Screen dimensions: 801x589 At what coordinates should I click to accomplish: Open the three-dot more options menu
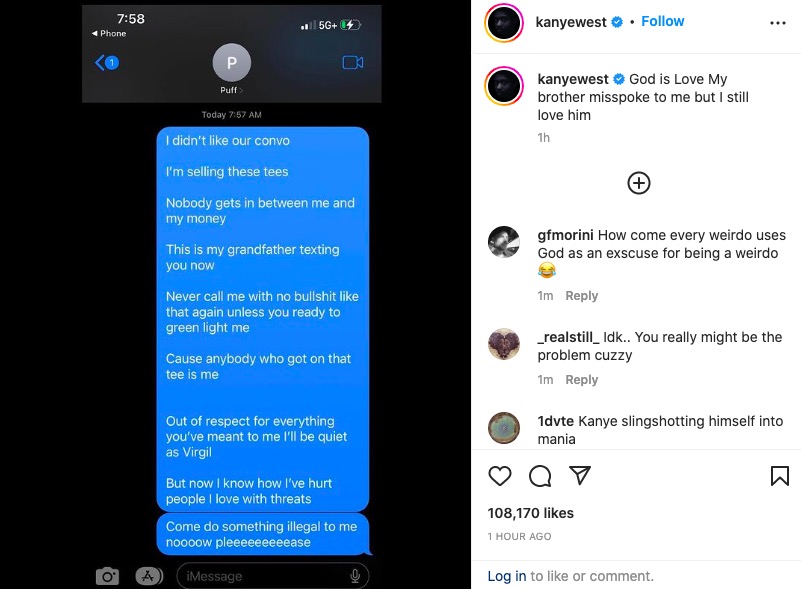point(778,23)
